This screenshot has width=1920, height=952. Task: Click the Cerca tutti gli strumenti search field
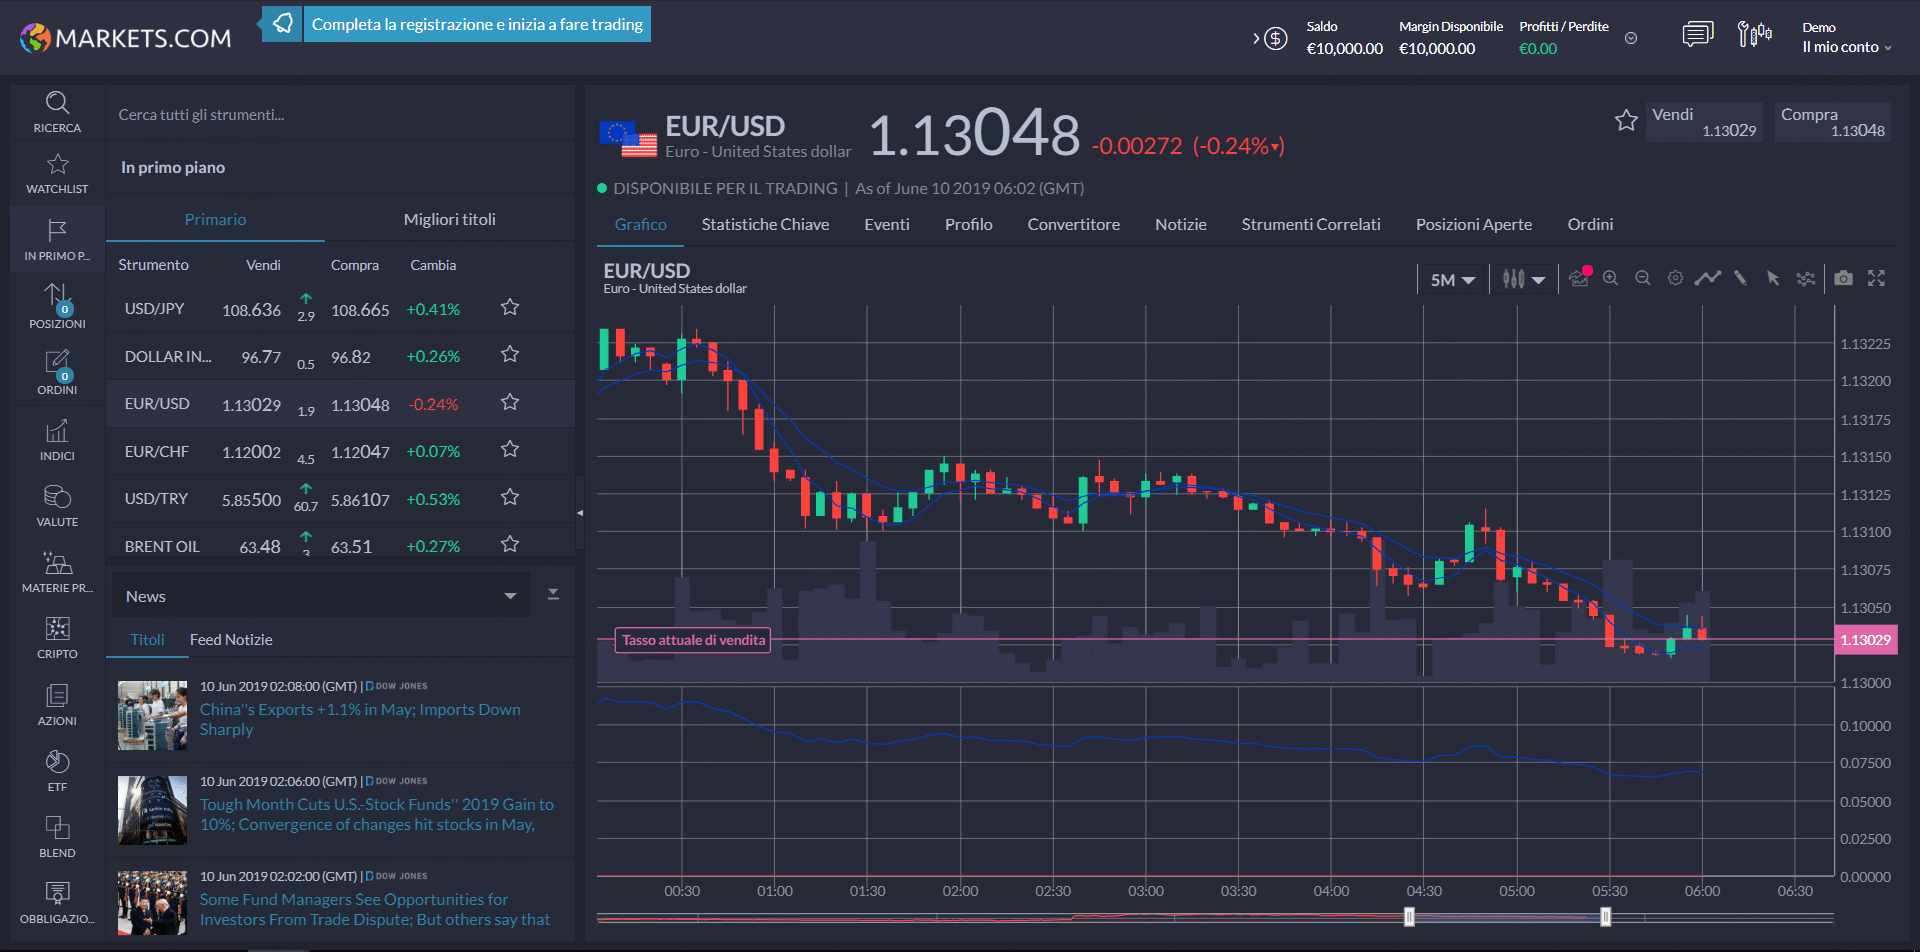click(x=340, y=114)
